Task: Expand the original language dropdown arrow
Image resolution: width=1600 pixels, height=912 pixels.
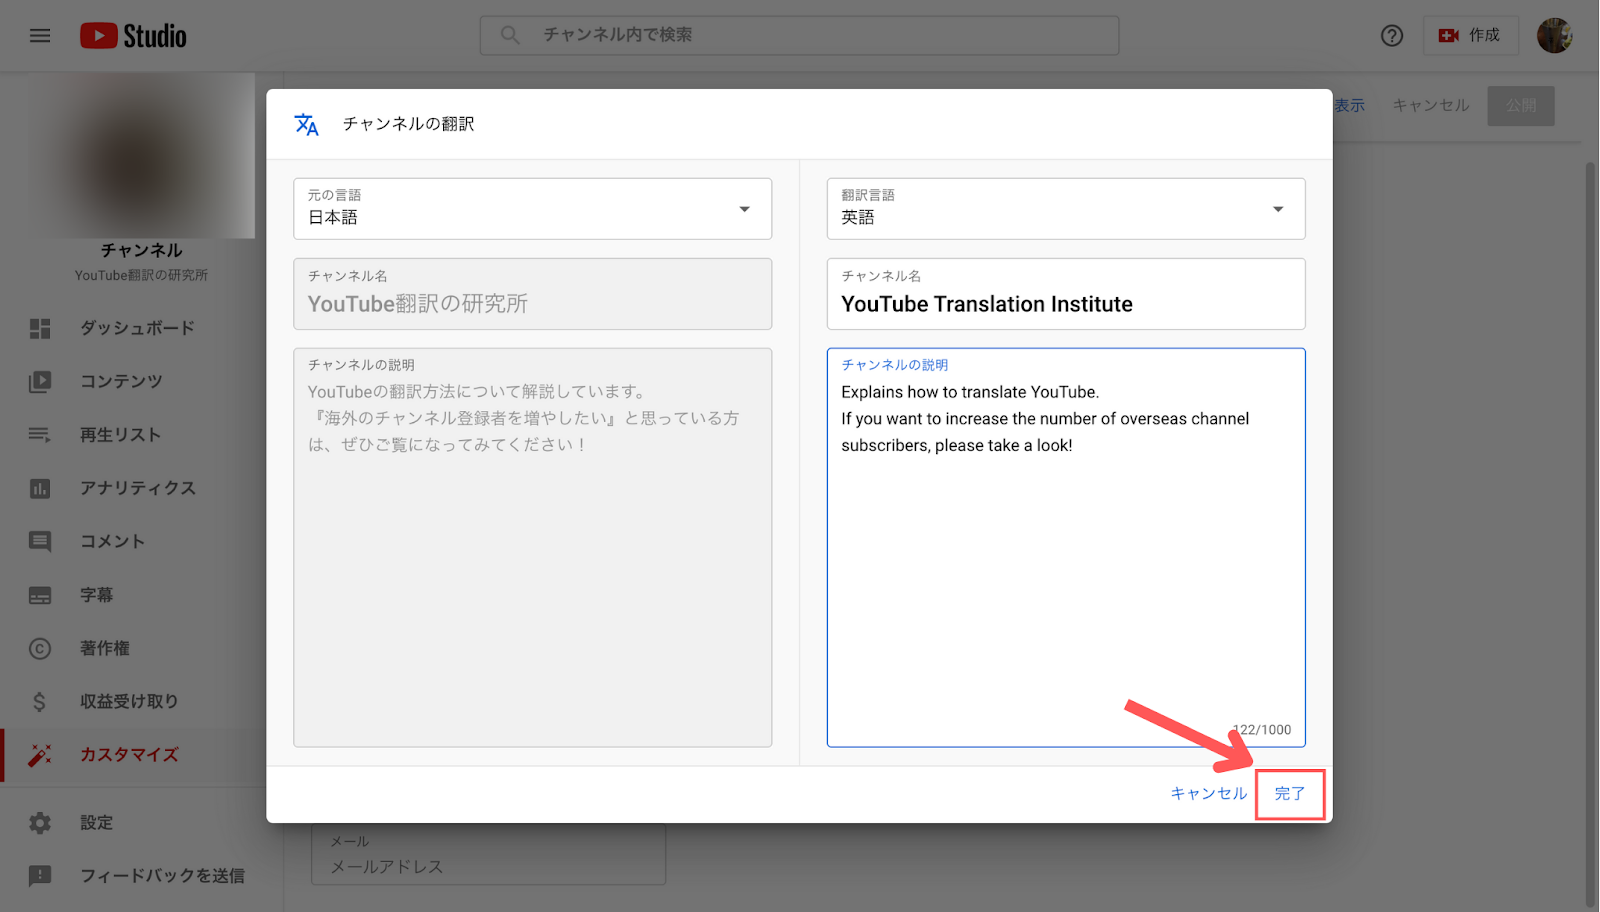Action: 744,209
